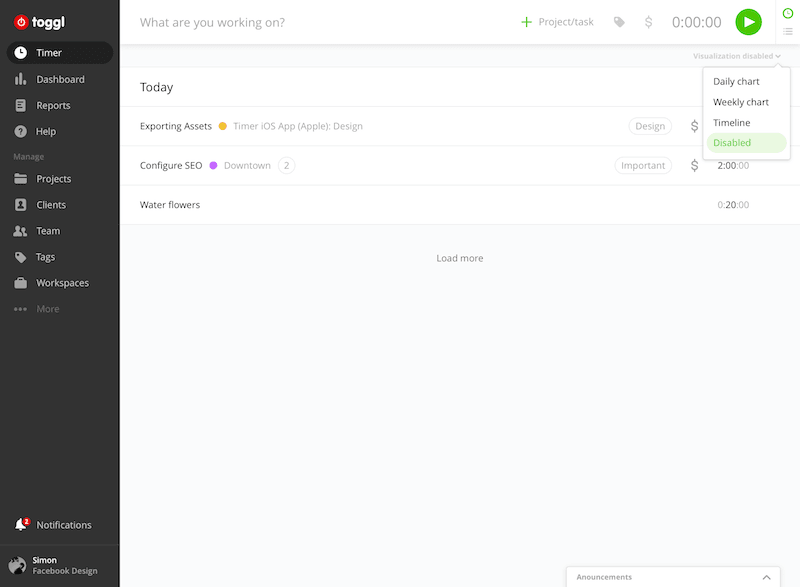Click the Notifications bell icon

tap(21, 524)
